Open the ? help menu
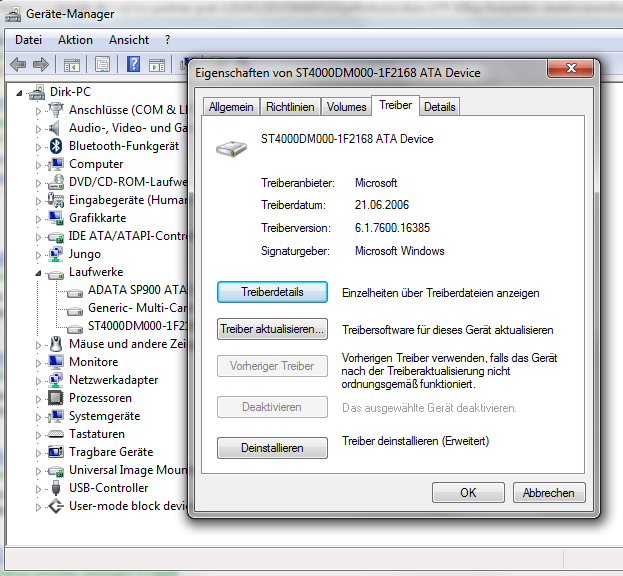623x576 pixels. (167, 40)
